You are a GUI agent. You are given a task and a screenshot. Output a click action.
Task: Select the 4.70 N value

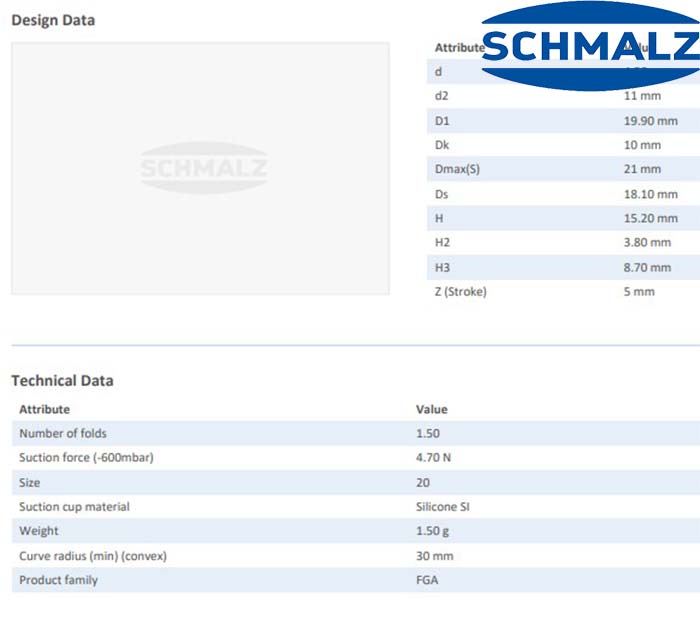tap(433, 458)
